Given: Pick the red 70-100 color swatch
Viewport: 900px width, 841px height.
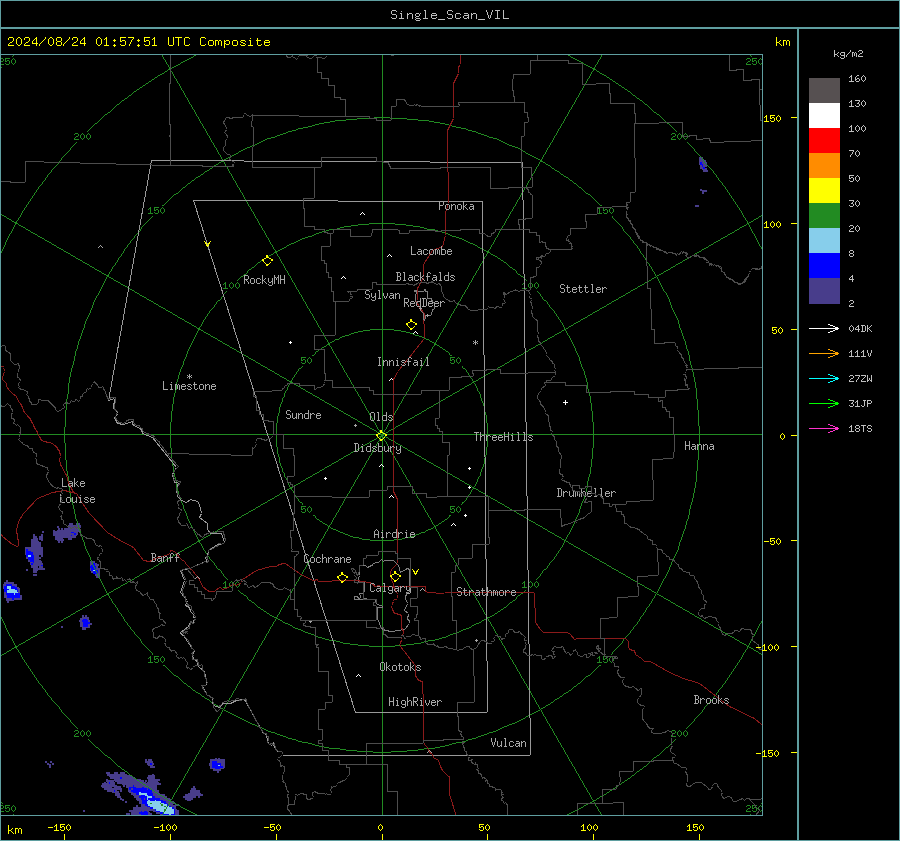Looking at the screenshot, I should pyautogui.click(x=824, y=141).
